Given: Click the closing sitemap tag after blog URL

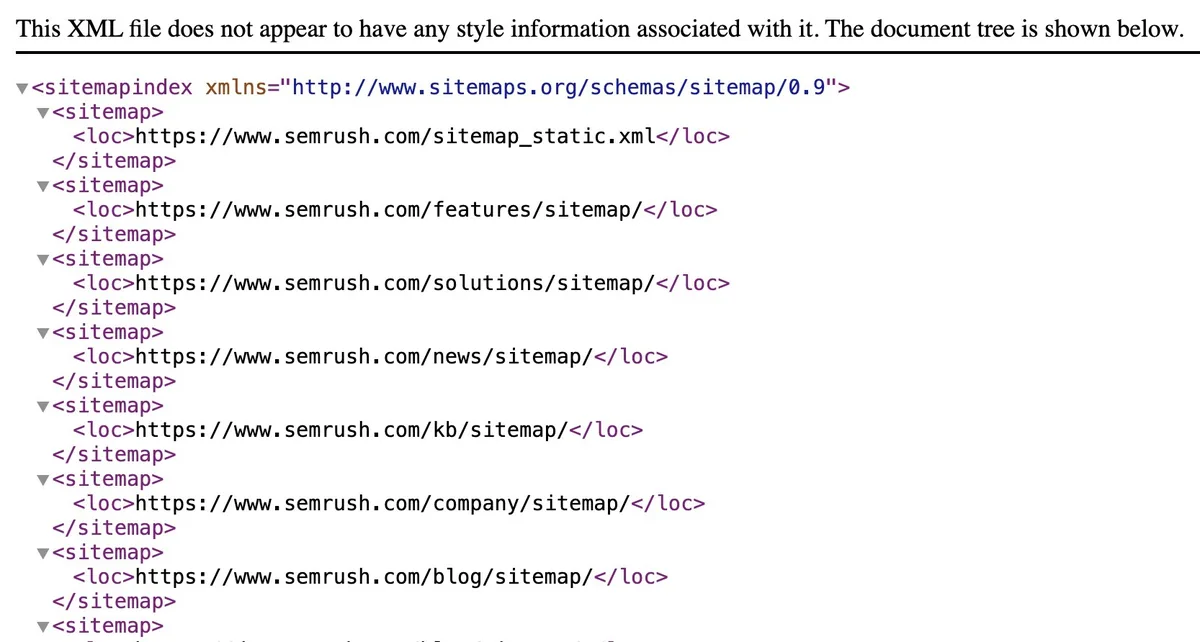Looking at the screenshot, I should (114, 601).
